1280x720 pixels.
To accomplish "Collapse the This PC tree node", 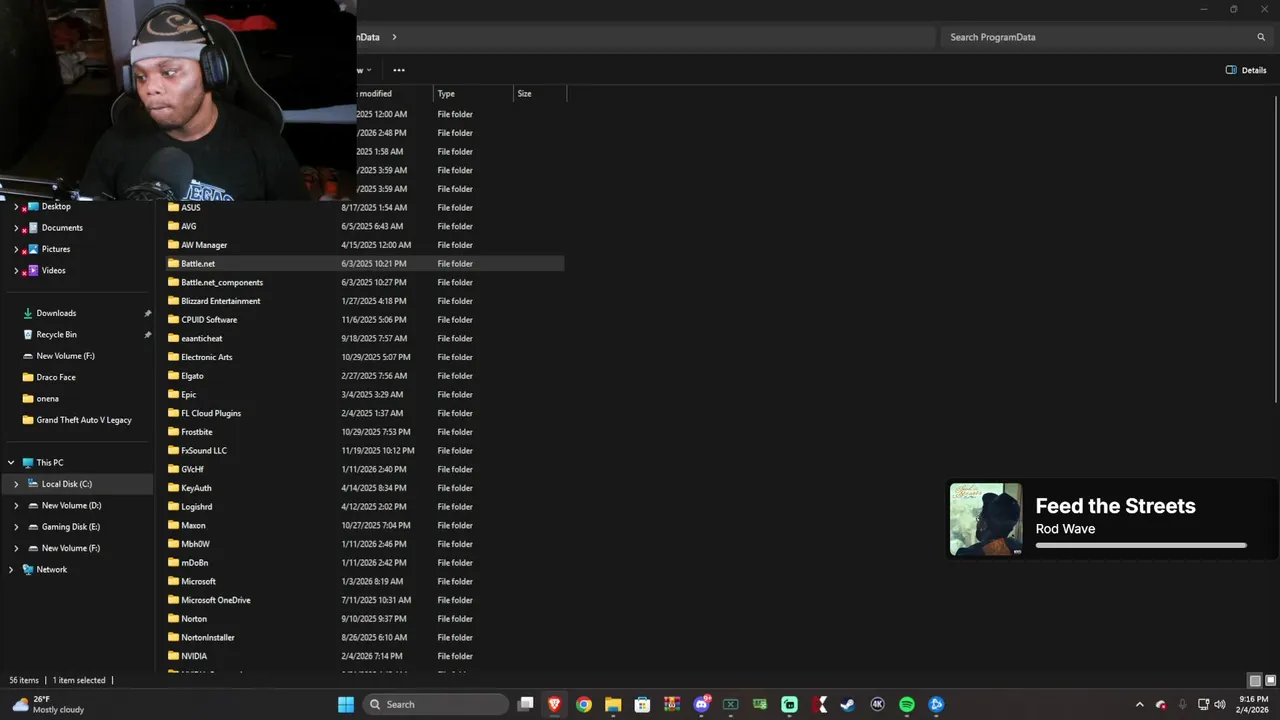I will (11, 462).
